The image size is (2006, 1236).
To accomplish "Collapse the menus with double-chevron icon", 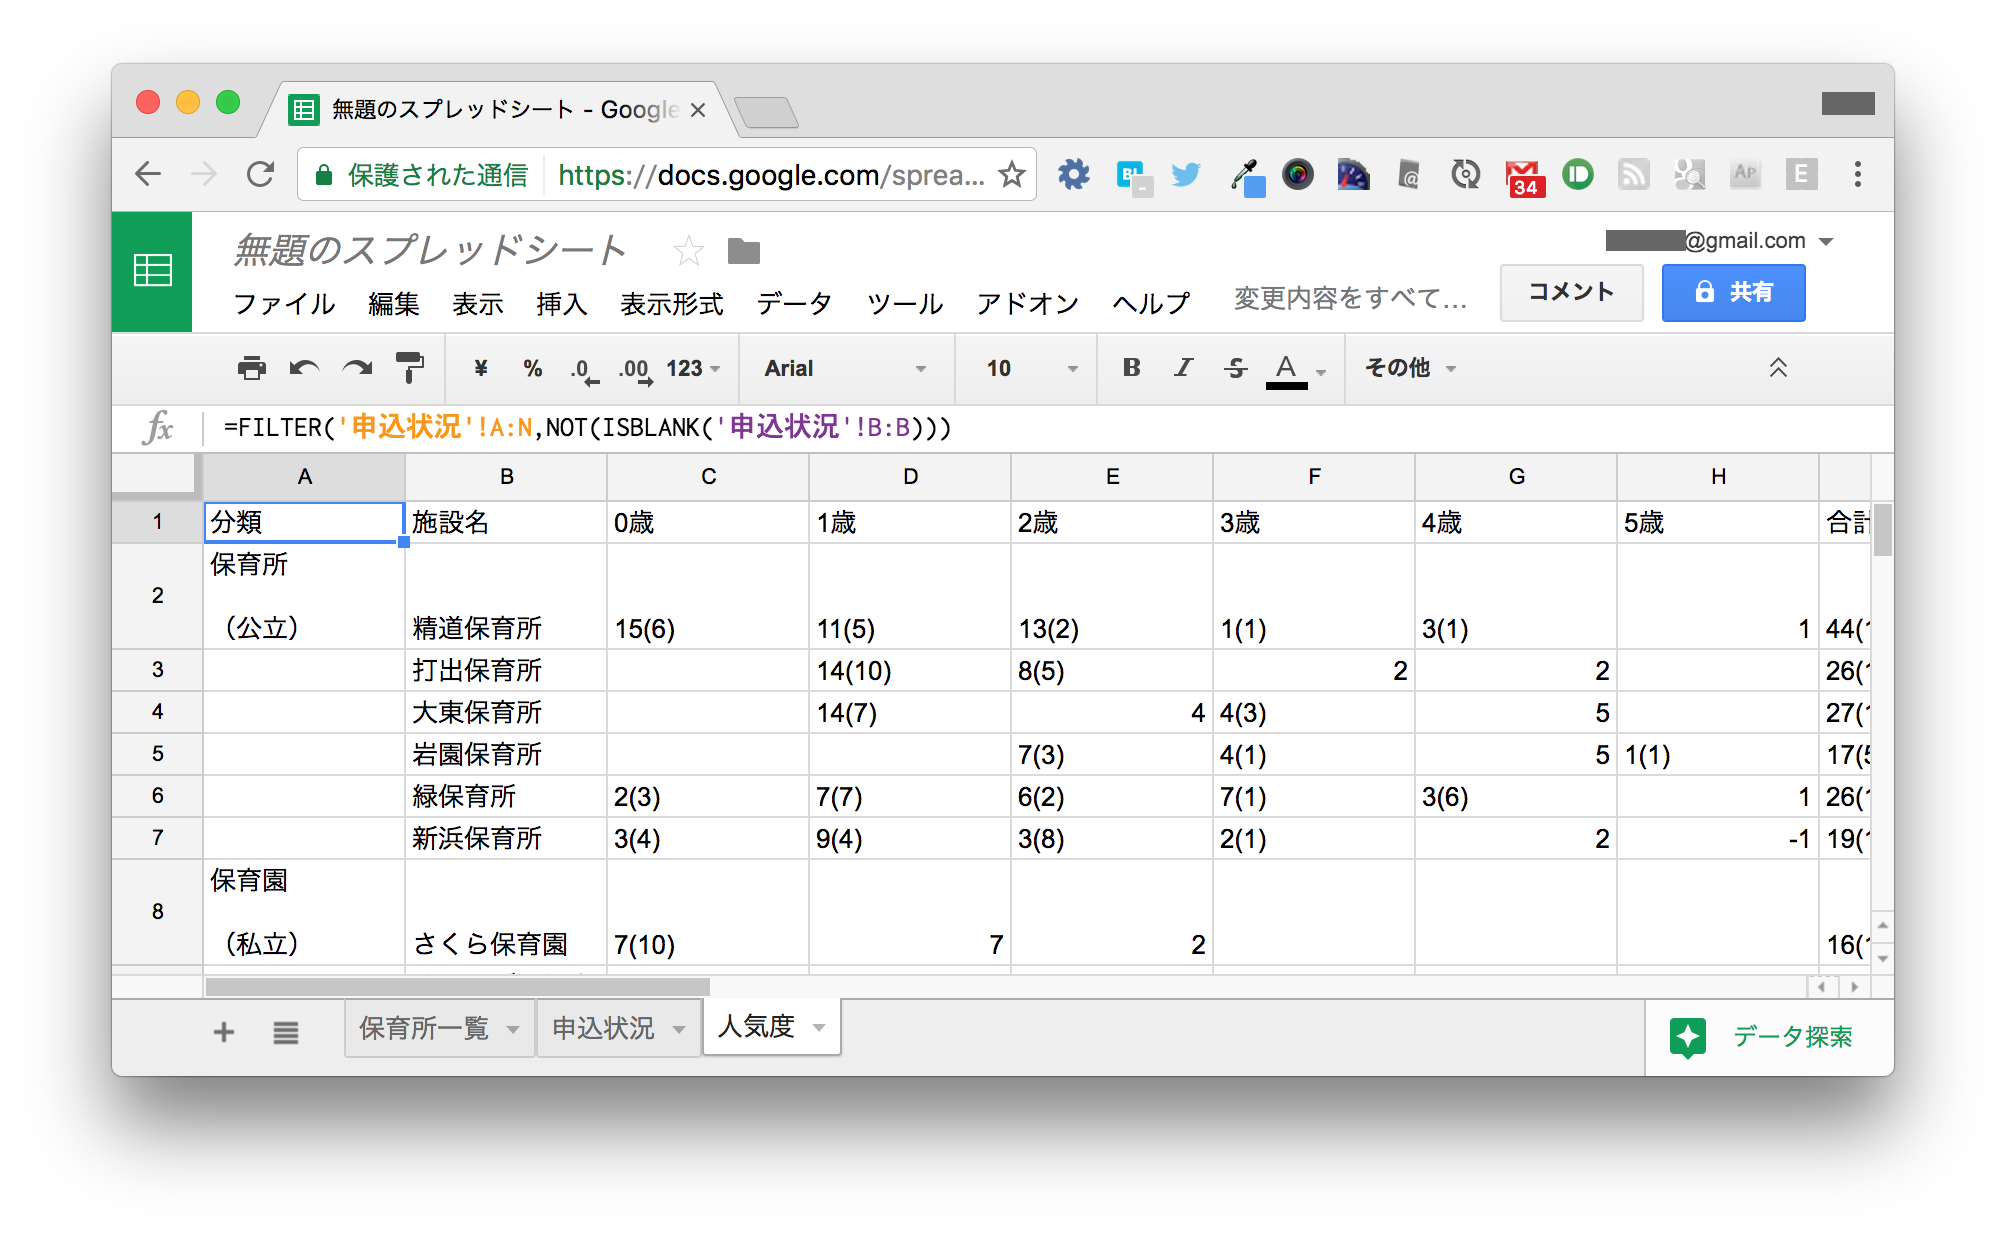I will 1778,367.
